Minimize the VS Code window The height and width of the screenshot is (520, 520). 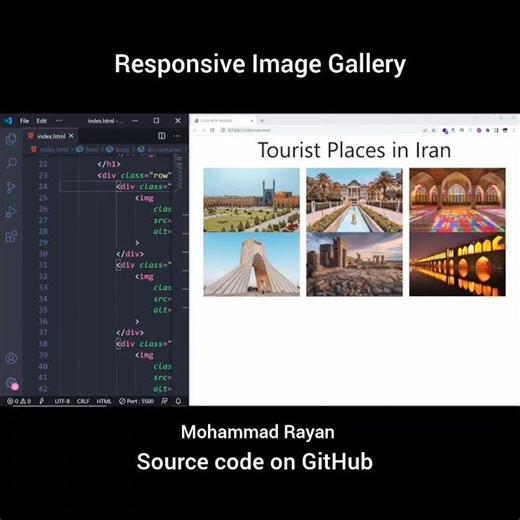[135, 120]
